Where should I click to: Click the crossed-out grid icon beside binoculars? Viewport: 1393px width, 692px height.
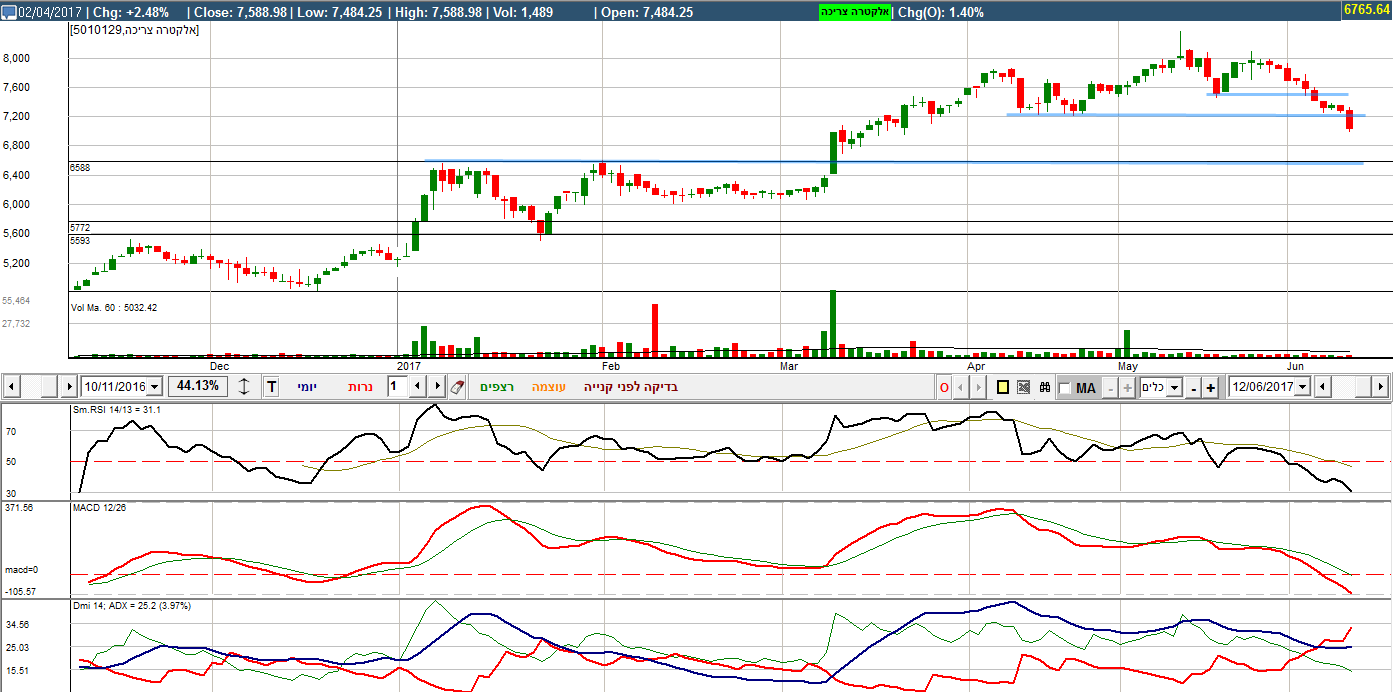coord(1024,387)
